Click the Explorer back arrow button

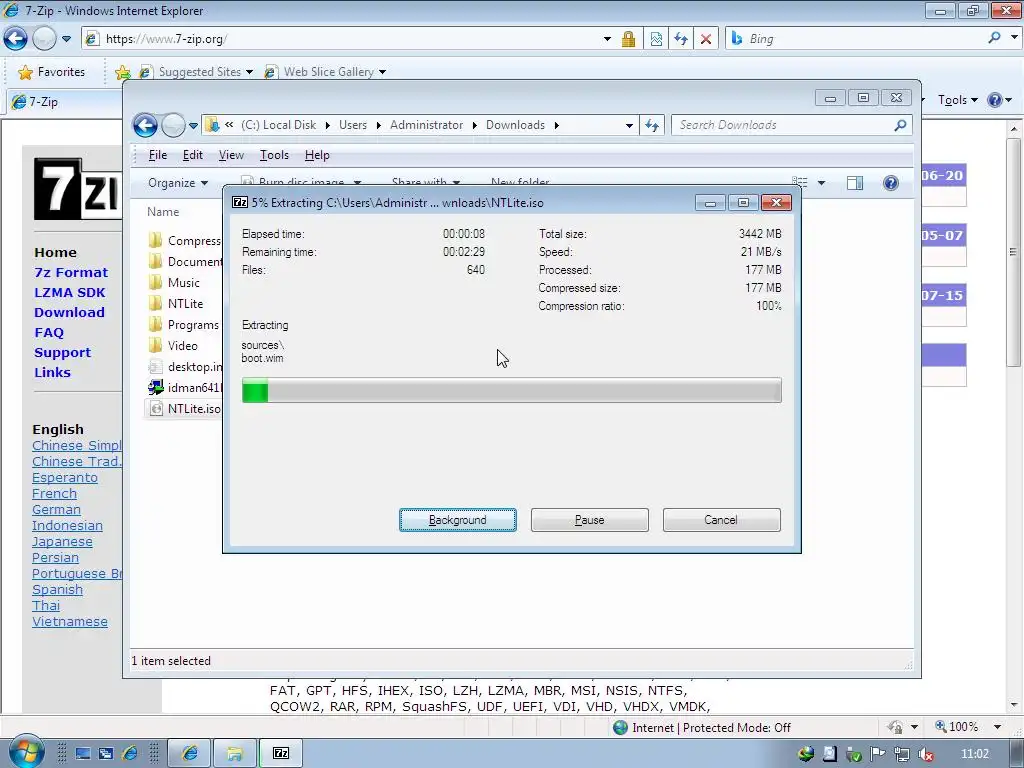click(145, 125)
